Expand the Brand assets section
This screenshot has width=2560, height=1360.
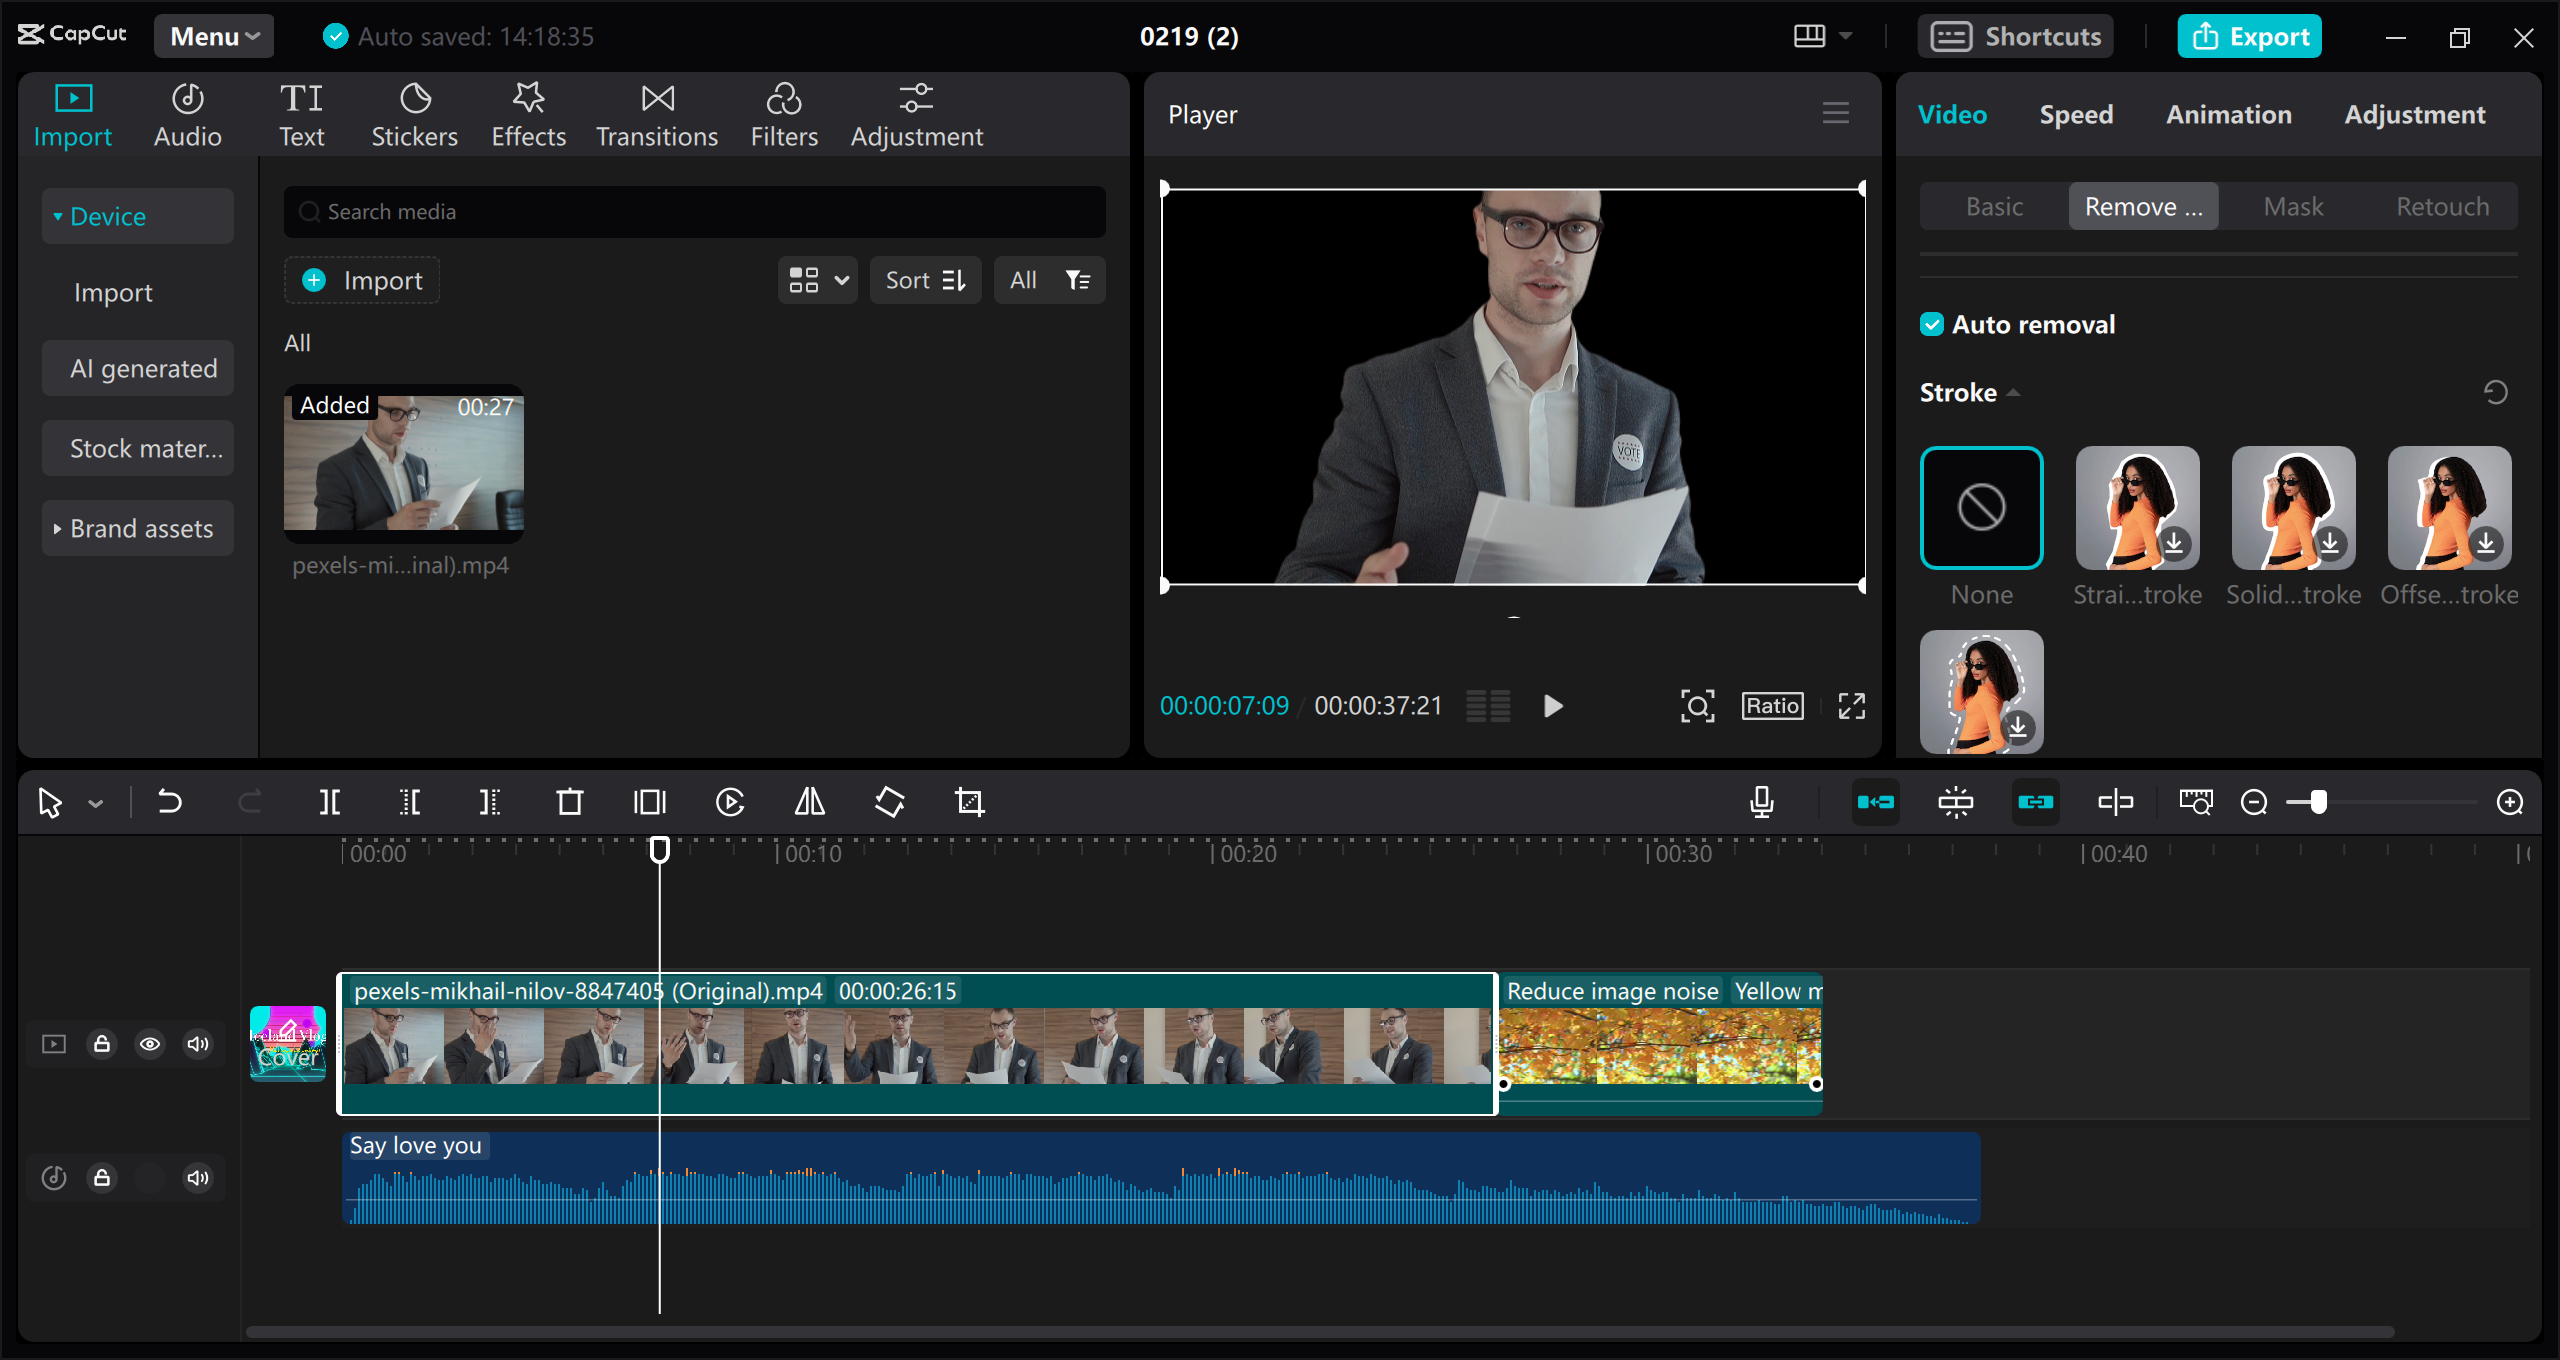(x=137, y=527)
